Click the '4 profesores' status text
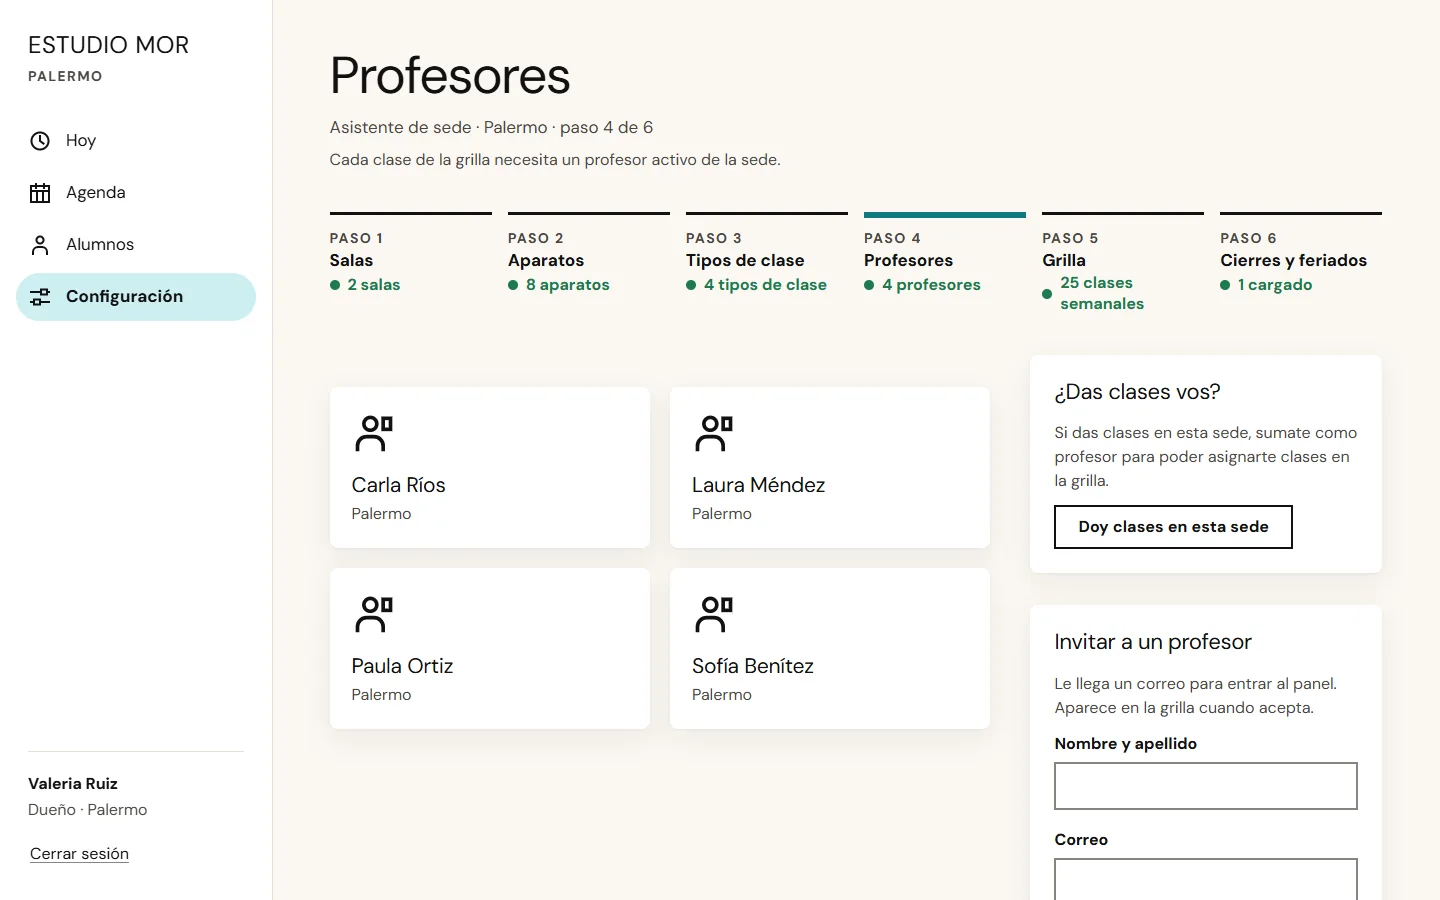The height and width of the screenshot is (900, 1440). [931, 285]
